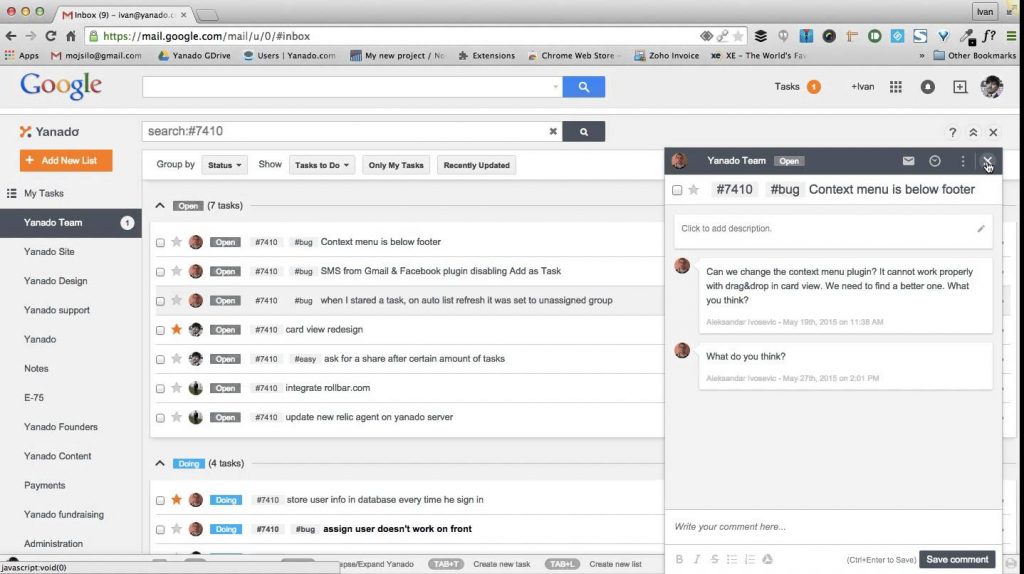Check the 'SMS from Gmail & Facebook' task
1024x574 pixels.
160,272
